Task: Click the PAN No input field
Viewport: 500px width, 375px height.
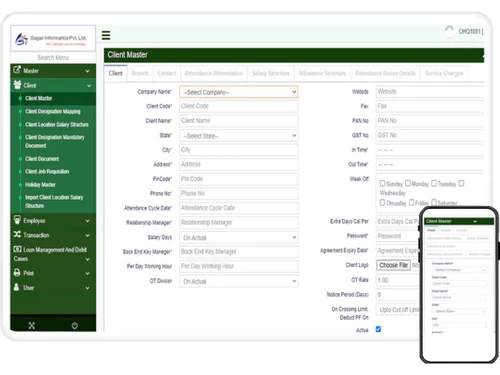Action: [x=430, y=121]
